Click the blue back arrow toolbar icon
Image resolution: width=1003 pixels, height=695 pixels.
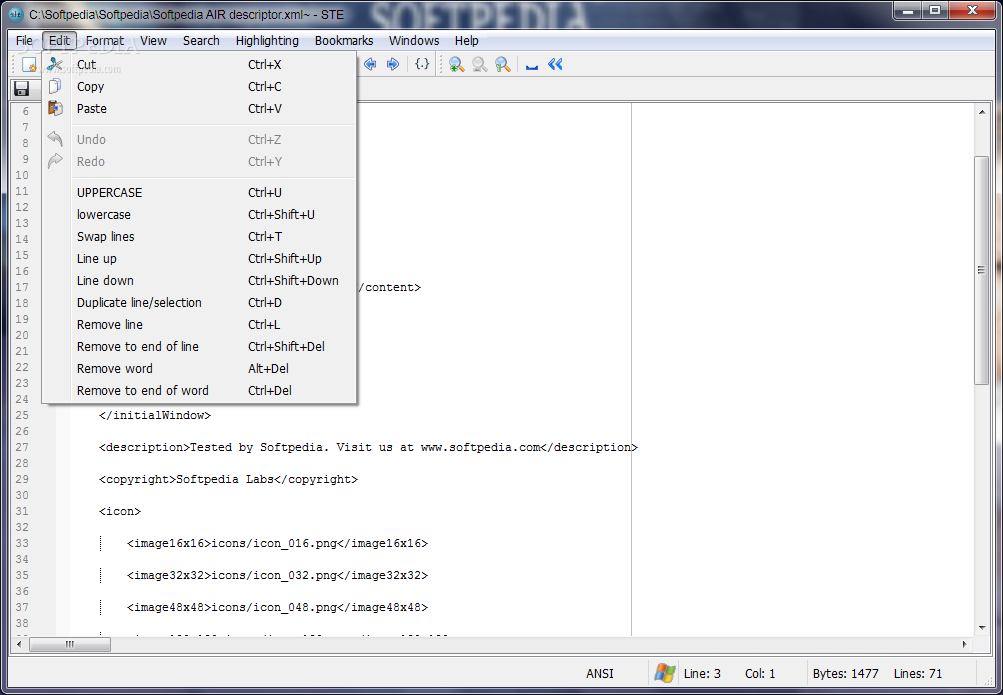(x=370, y=64)
